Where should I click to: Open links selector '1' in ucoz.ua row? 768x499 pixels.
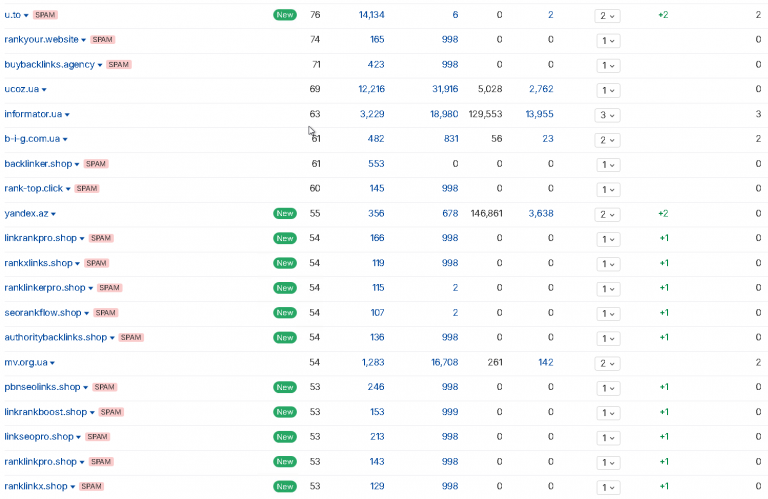pyautogui.click(x=608, y=90)
